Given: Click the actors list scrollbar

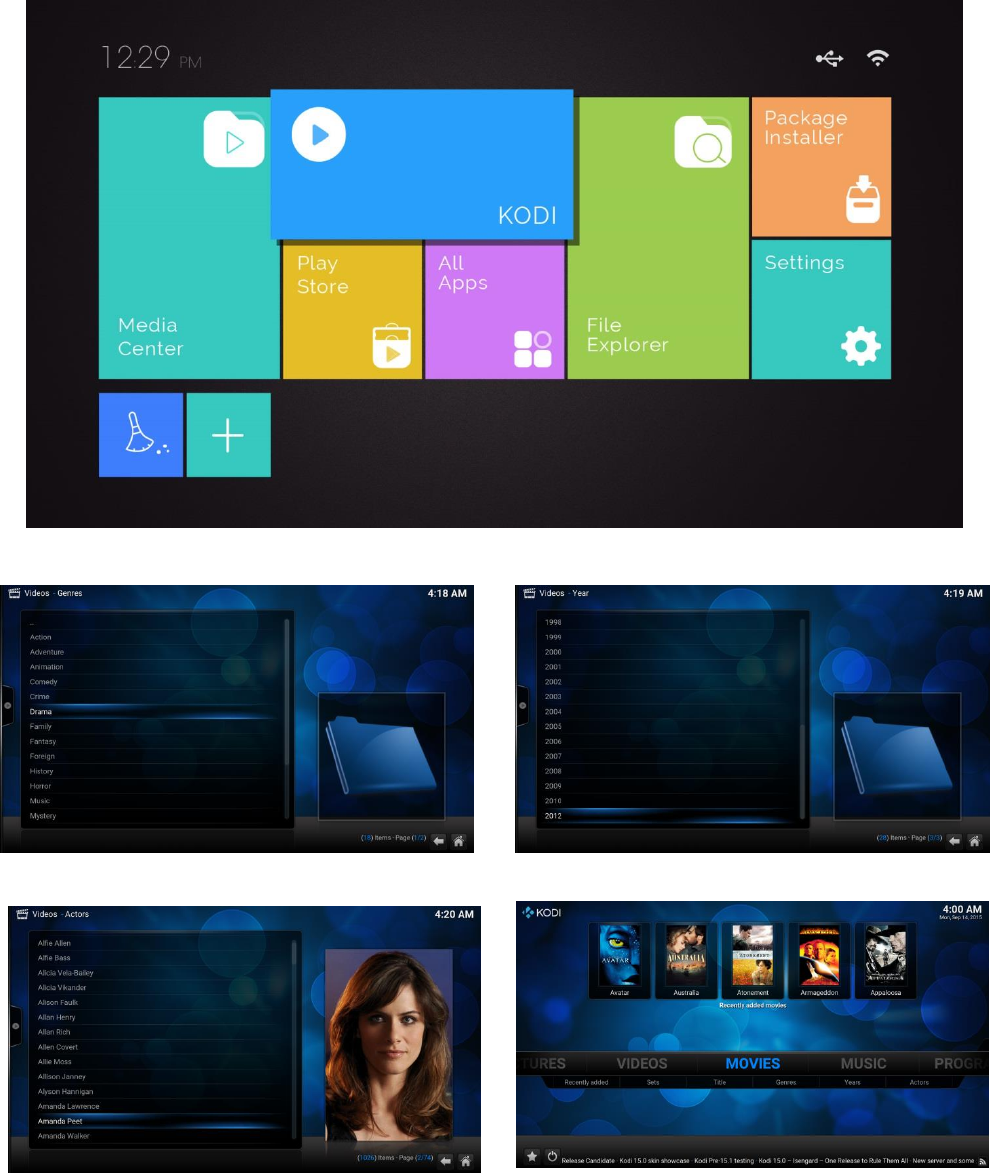Looking at the screenshot, I should (x=294, y=1040).
